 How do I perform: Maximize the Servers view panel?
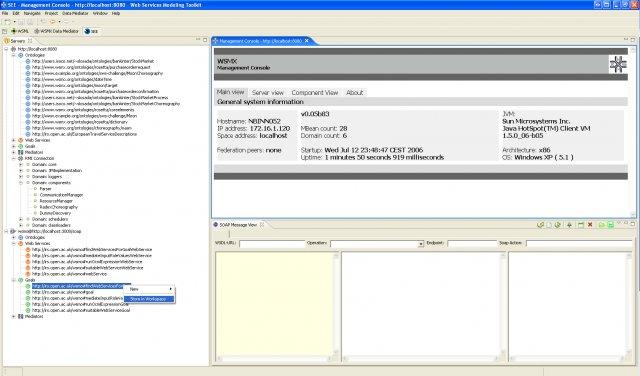click(x=205, y=40)
